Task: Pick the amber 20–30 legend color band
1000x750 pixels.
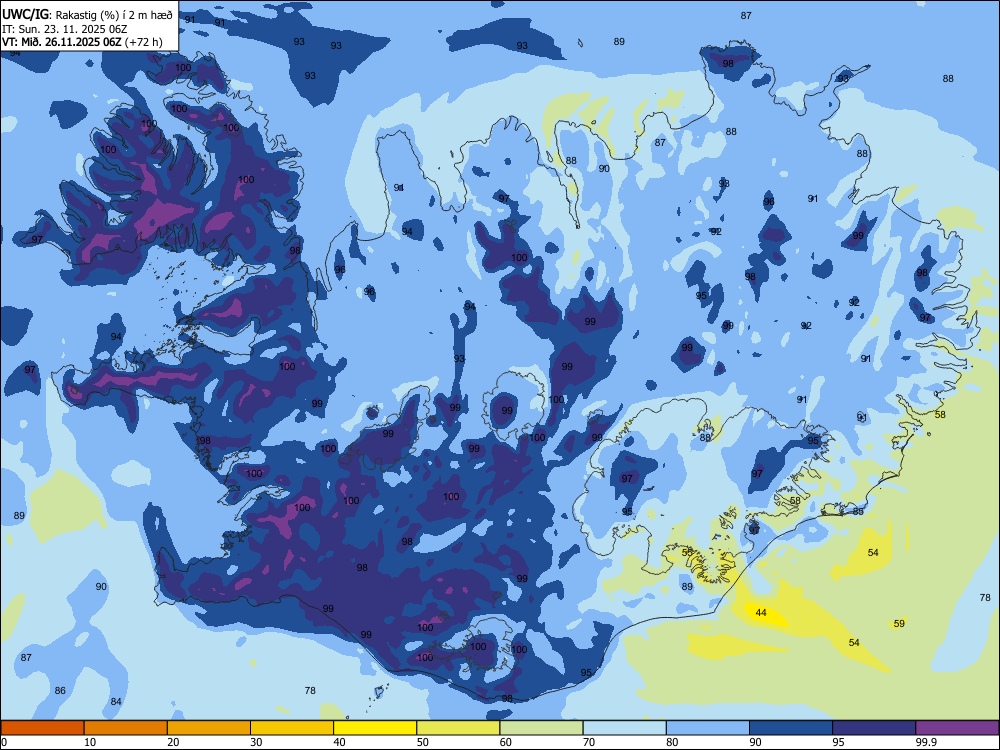Action: click(x=209, y=728)
